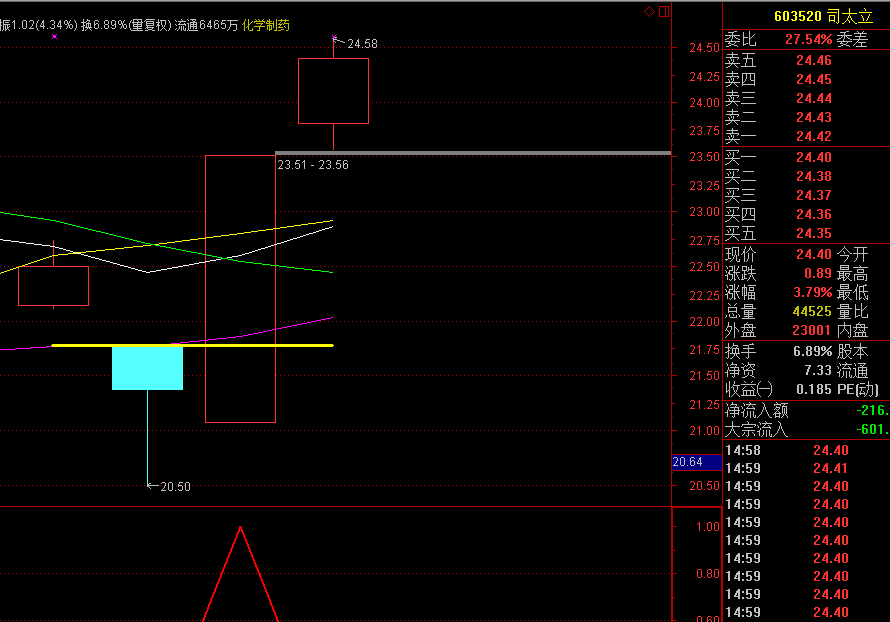The height and width of the screenshot is (622, 890).
Task: Click the 收益(一) 0.185 value
Action: click(814, 389)
